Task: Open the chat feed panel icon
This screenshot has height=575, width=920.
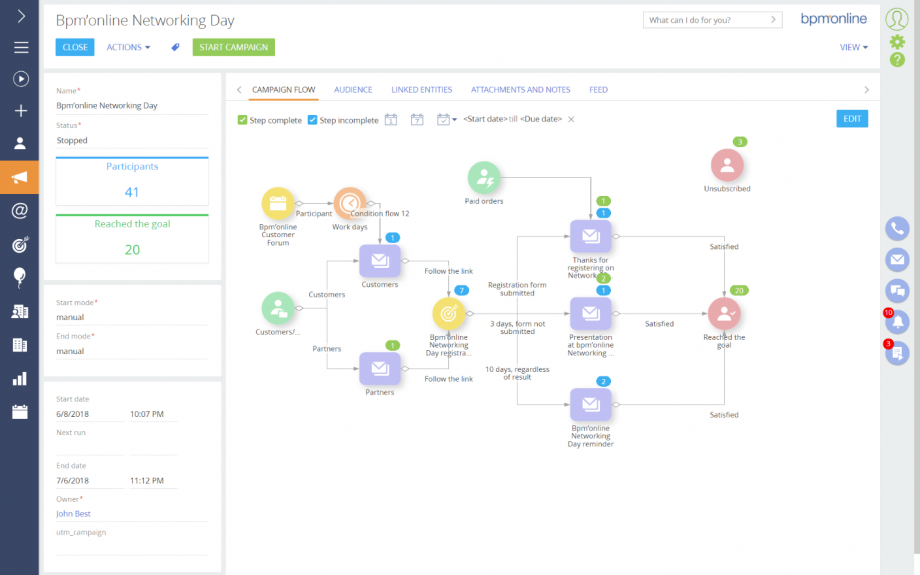Action: point(897,290)
